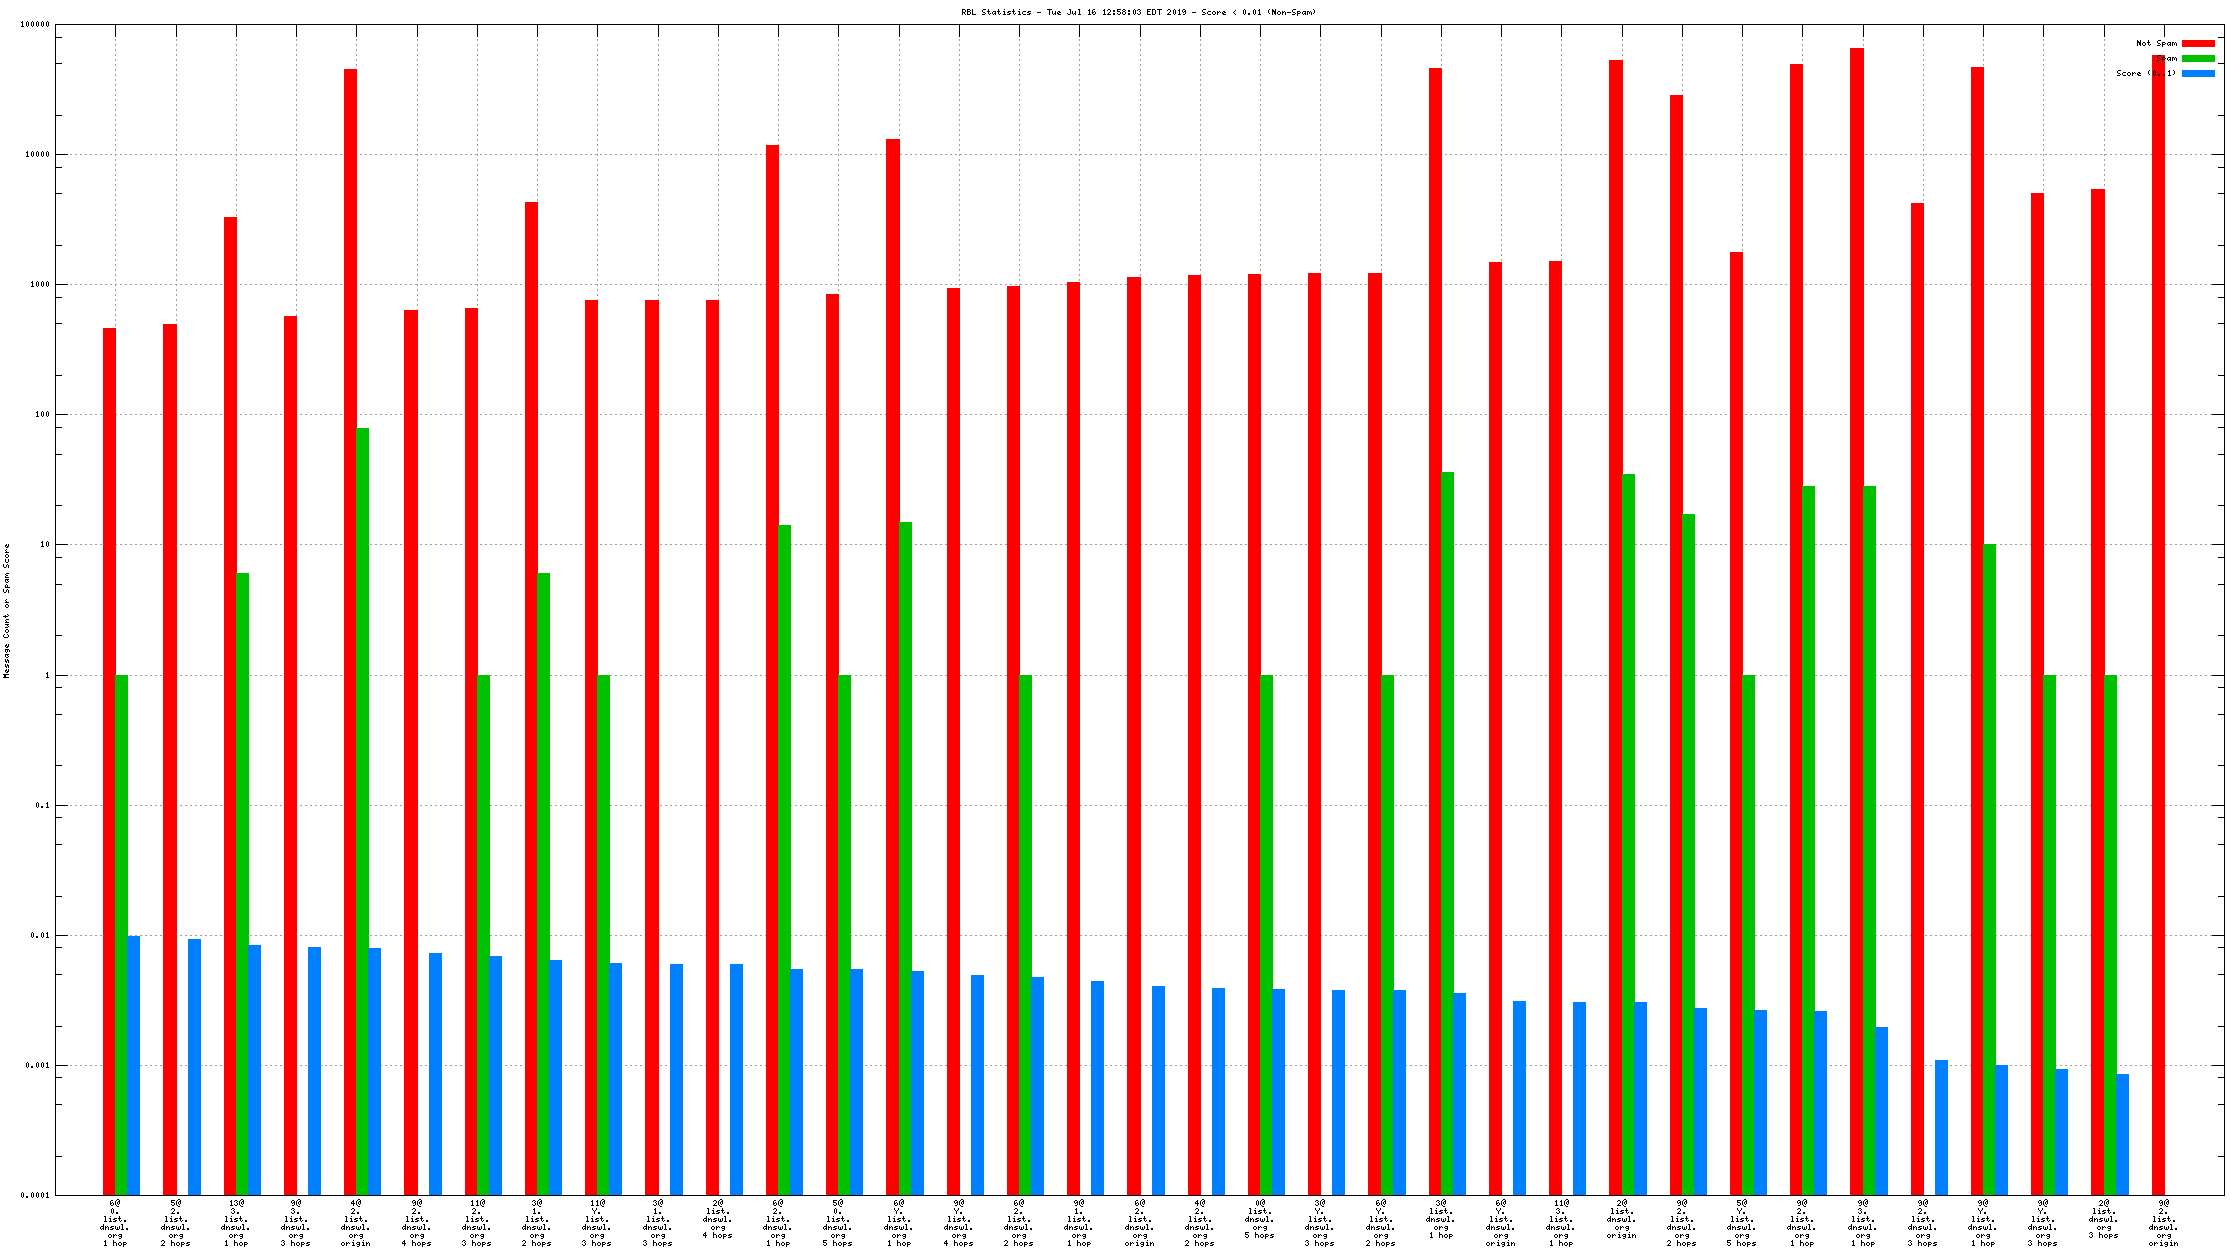Click red bar above '6@ 0.list.dnswl.org 1 hop'
Viewport: 2240px width, 1260px height.
click(x=109, y=760)
